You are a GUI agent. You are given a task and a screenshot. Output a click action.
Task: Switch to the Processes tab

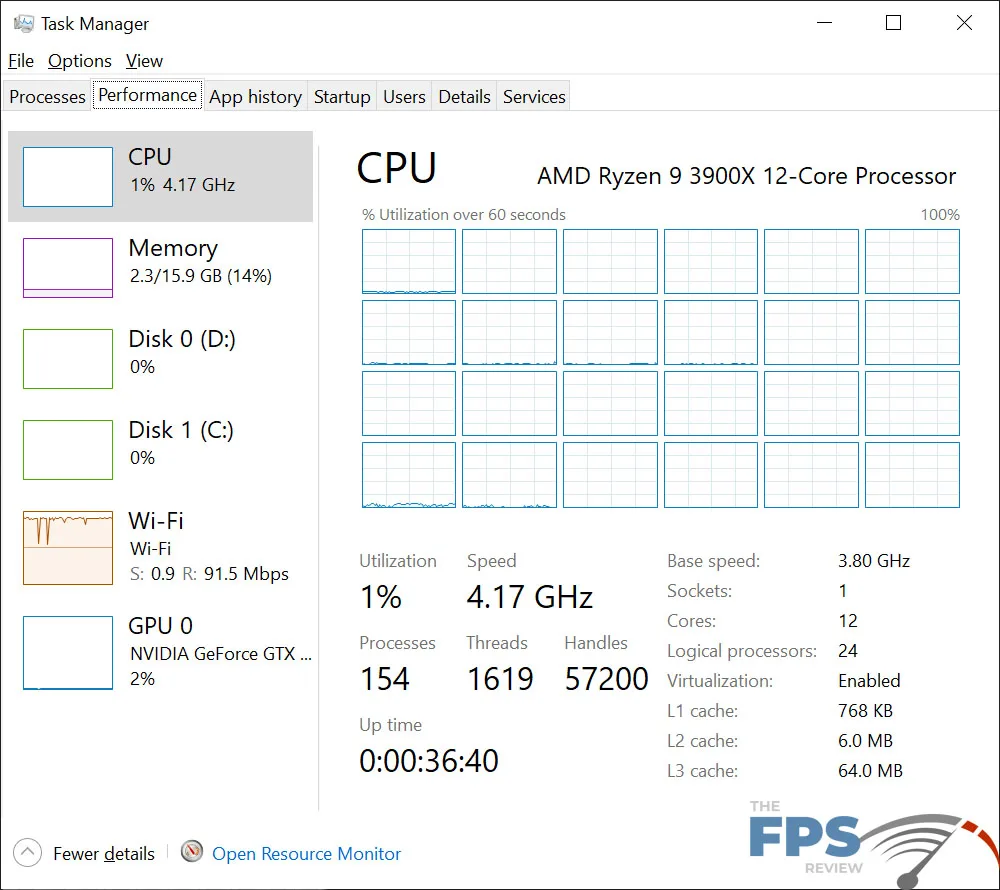[47, 96]
